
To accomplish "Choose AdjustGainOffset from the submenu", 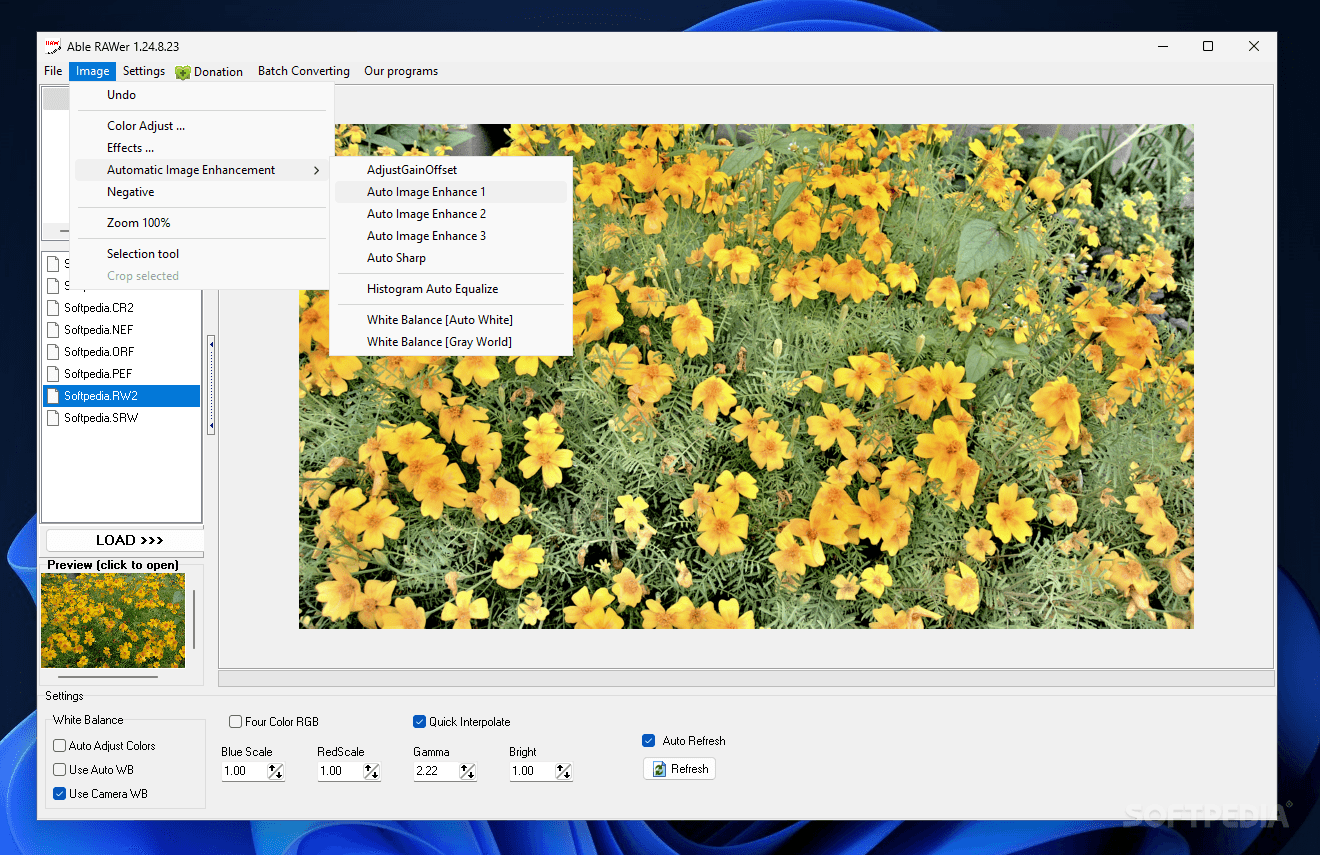I will (x=451, y=170).
